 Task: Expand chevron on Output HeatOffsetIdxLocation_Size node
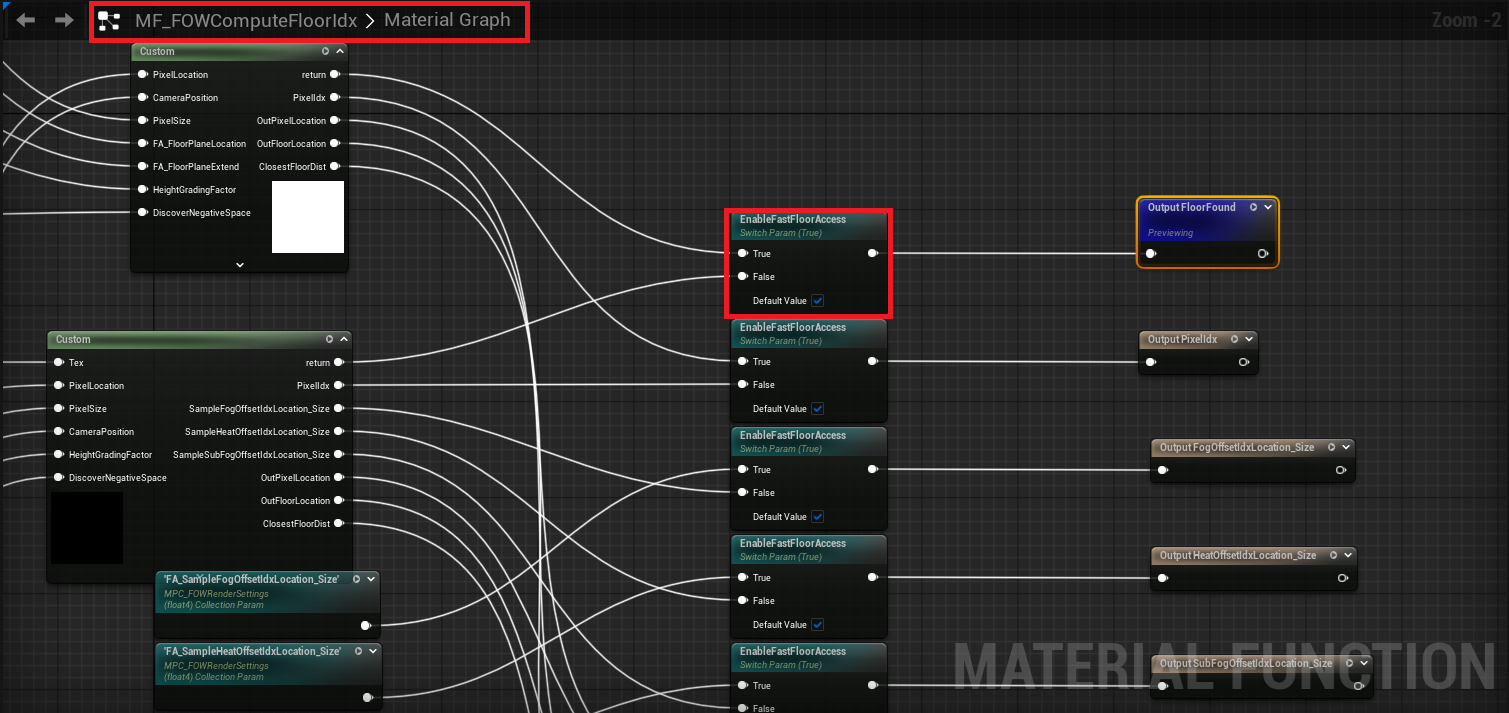[x=1348, y=556]
